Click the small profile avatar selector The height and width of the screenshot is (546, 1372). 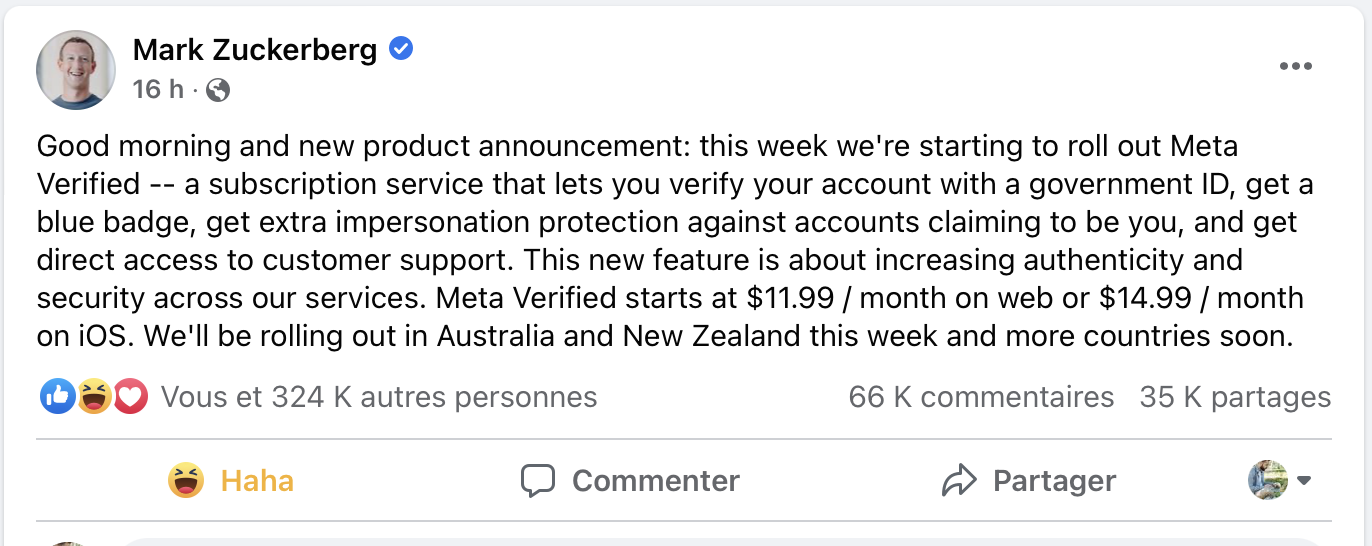pyautogui.click(x=1268, y=481)
